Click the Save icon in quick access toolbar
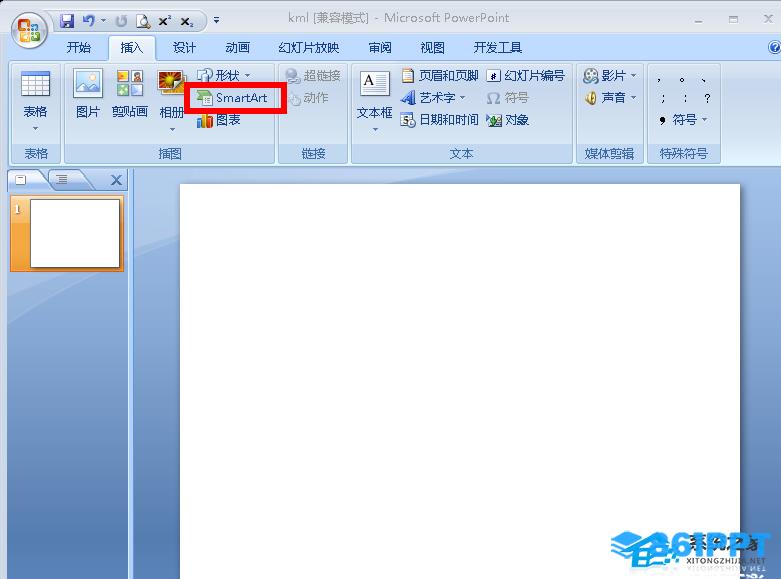Image resolution: width=781 pixels, height=579 pixels. 67,19
